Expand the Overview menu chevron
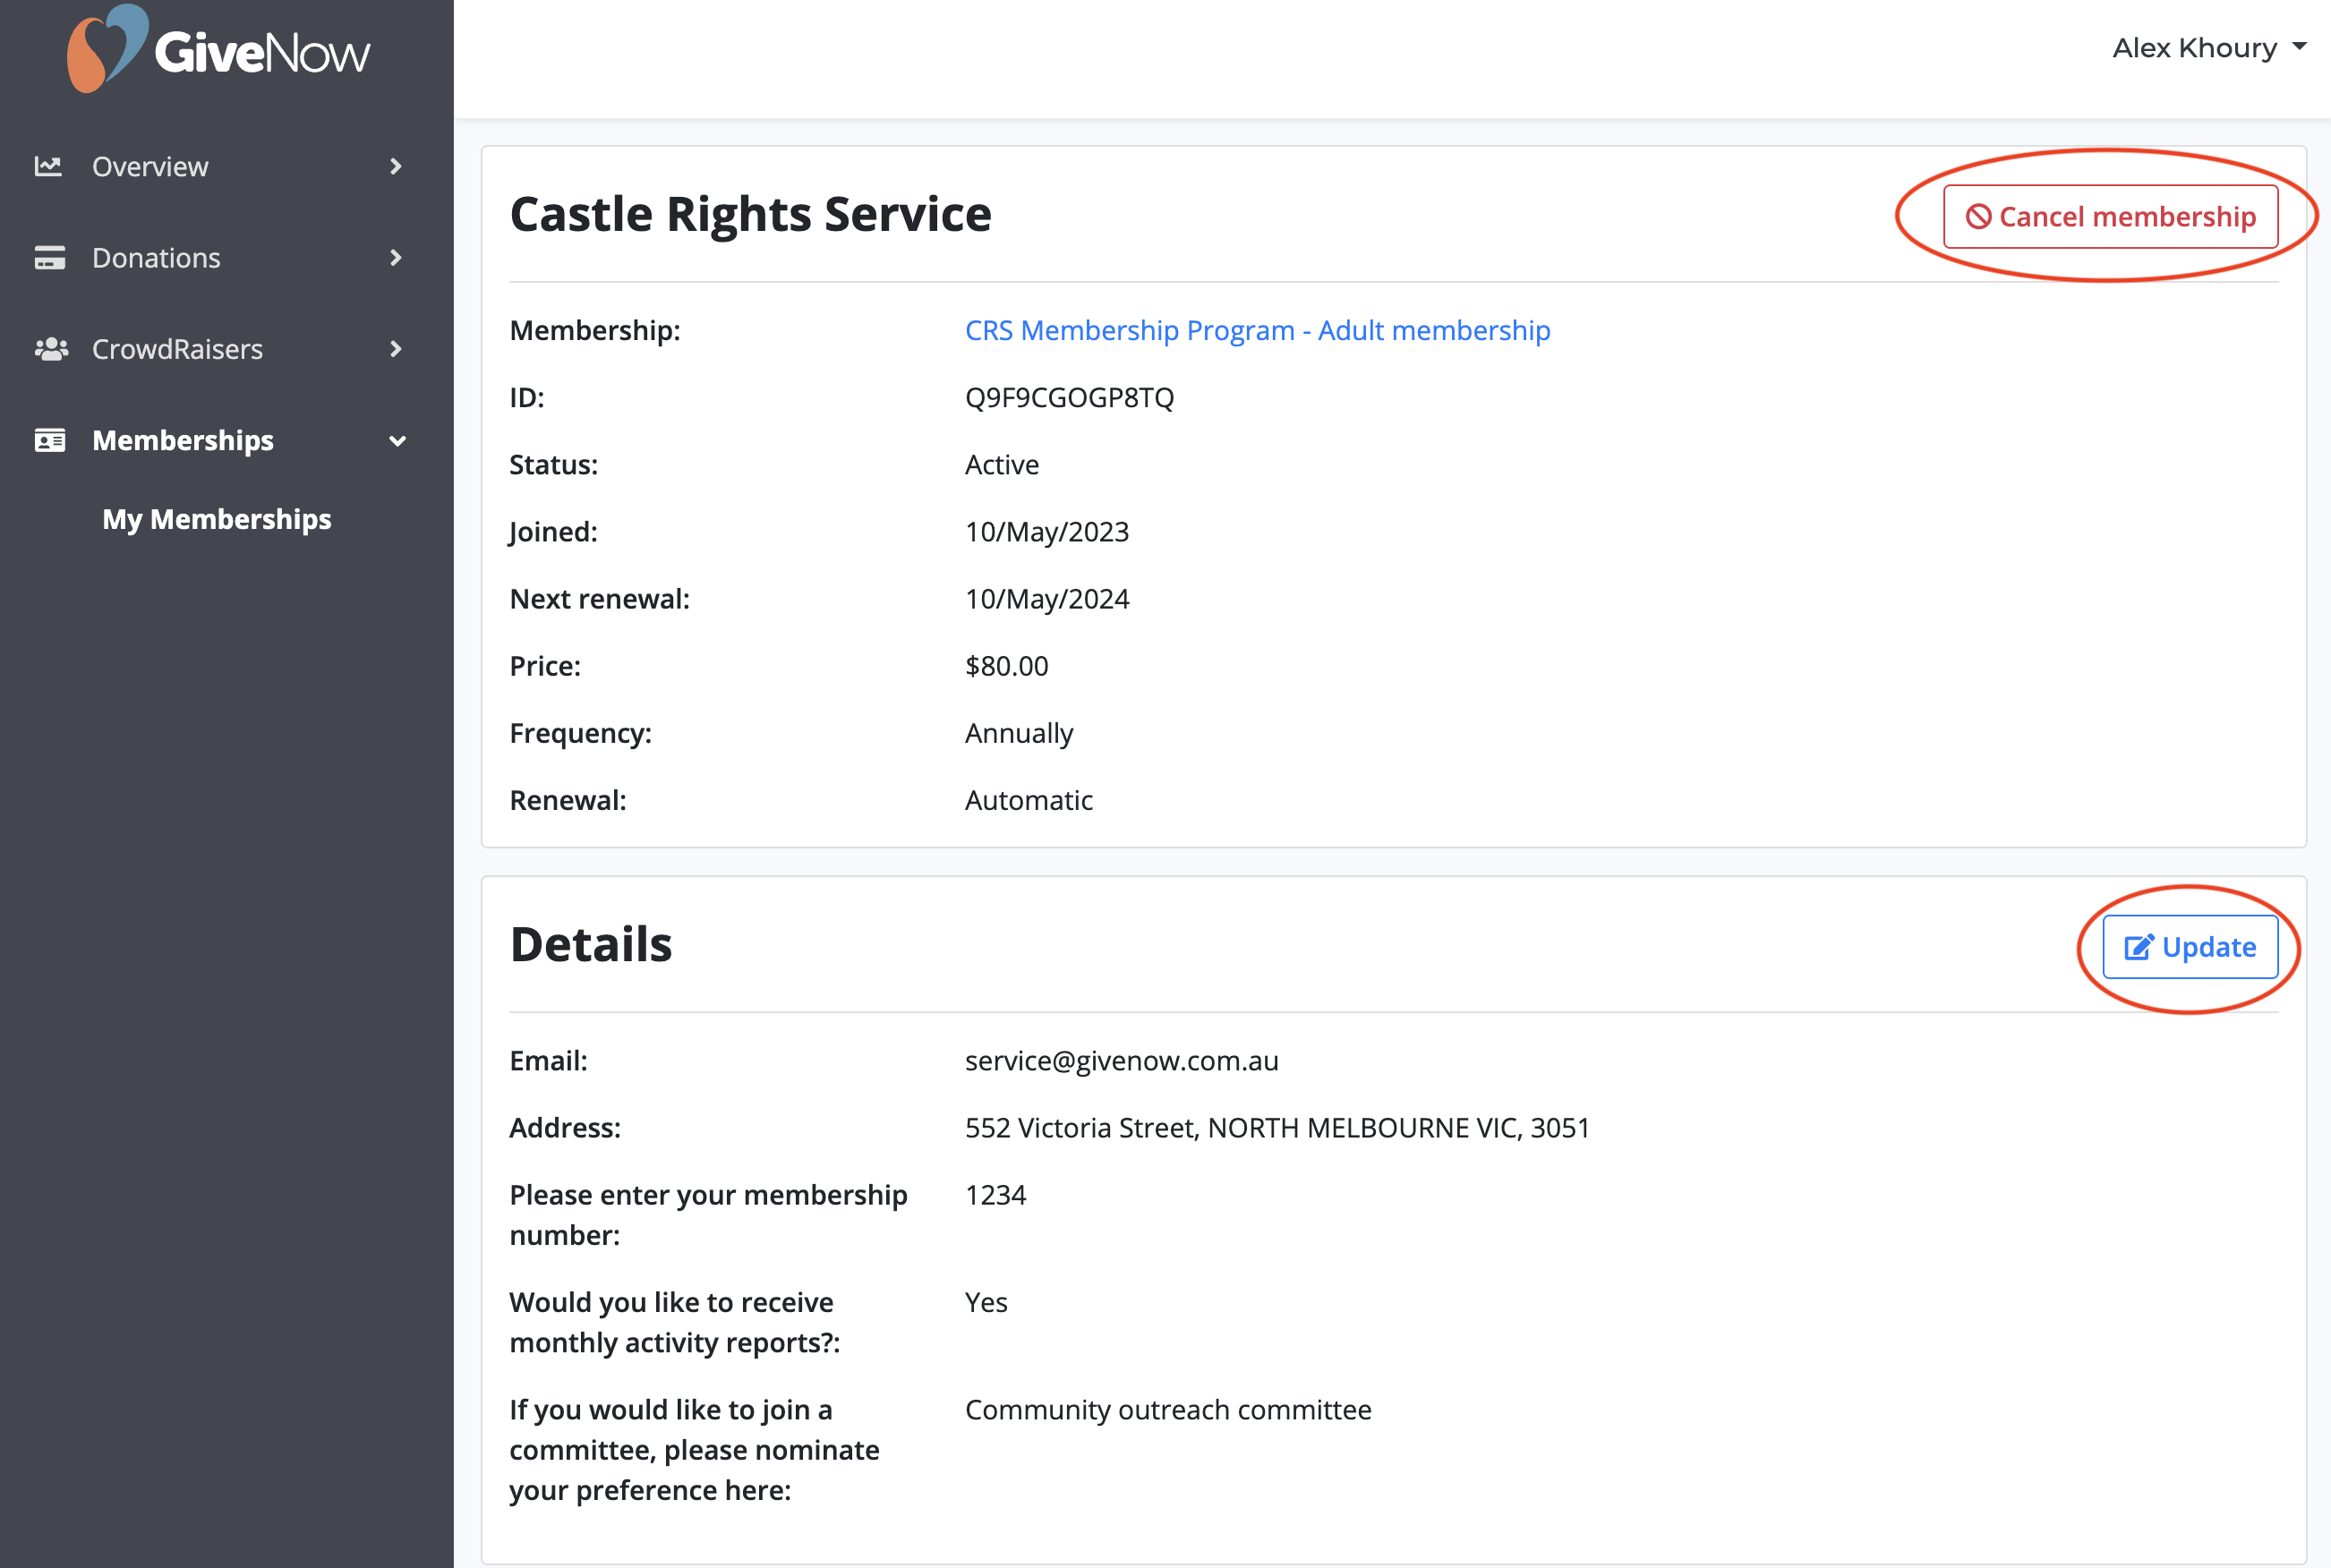 click(396, 166)
